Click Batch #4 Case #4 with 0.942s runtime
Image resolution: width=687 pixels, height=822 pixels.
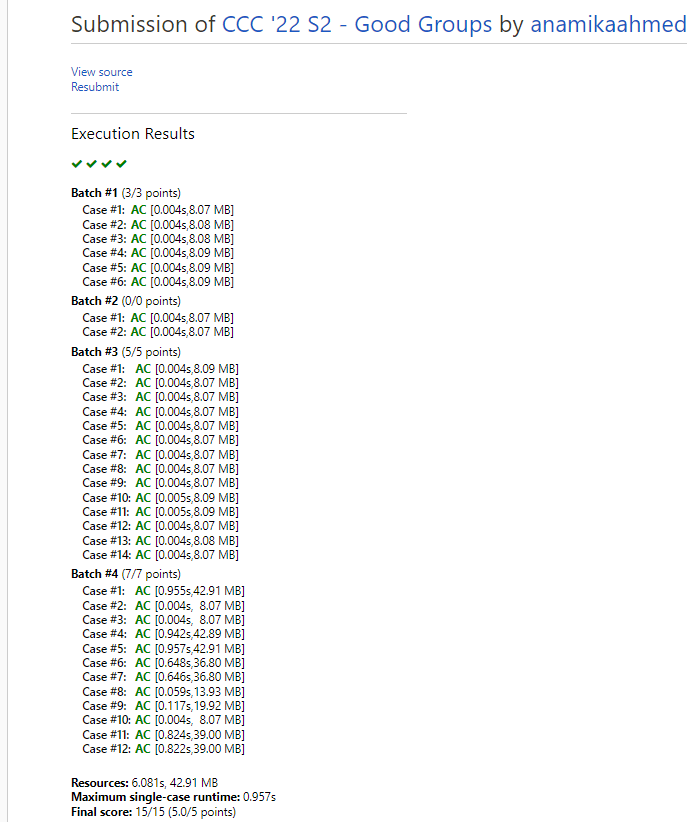[x=164, y=634]
